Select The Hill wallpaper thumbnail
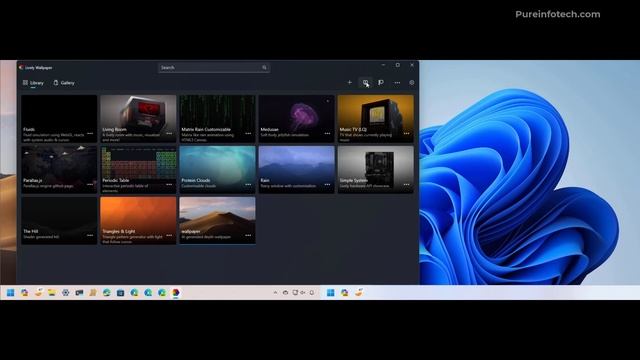The width and height of the screenshot is (640, 360). pyautogui.click(x=59, y=221)
